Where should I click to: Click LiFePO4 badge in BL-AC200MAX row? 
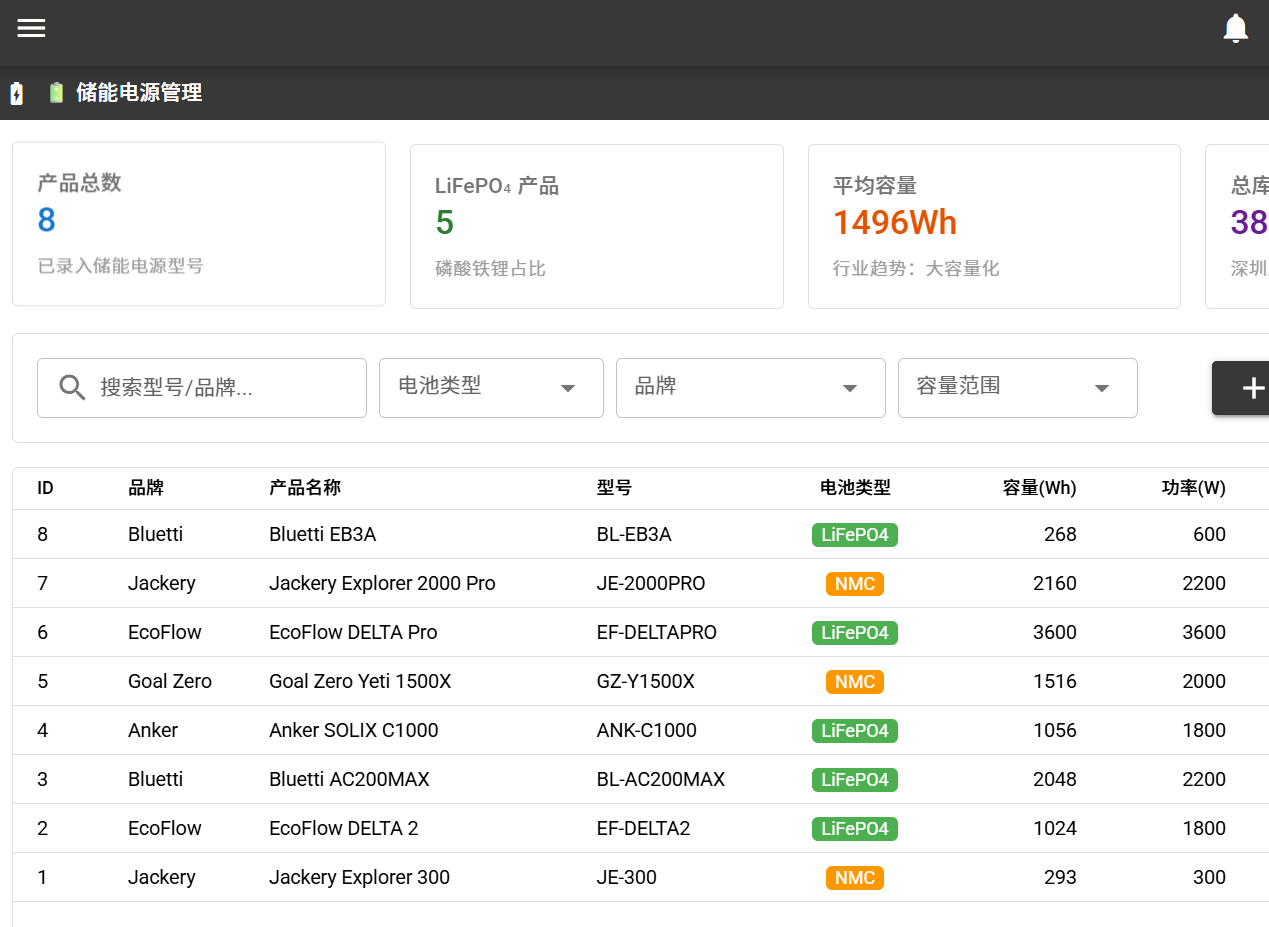pyautogui.click(x=855, y=780)
